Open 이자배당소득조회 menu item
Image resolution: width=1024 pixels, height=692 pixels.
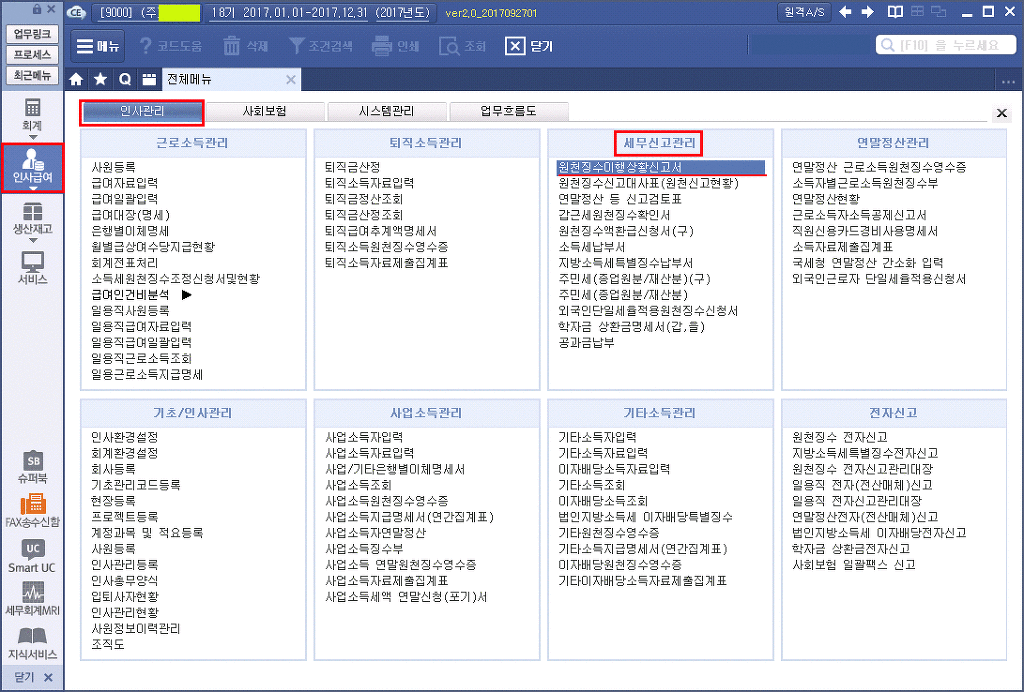(x=603, y=501)
